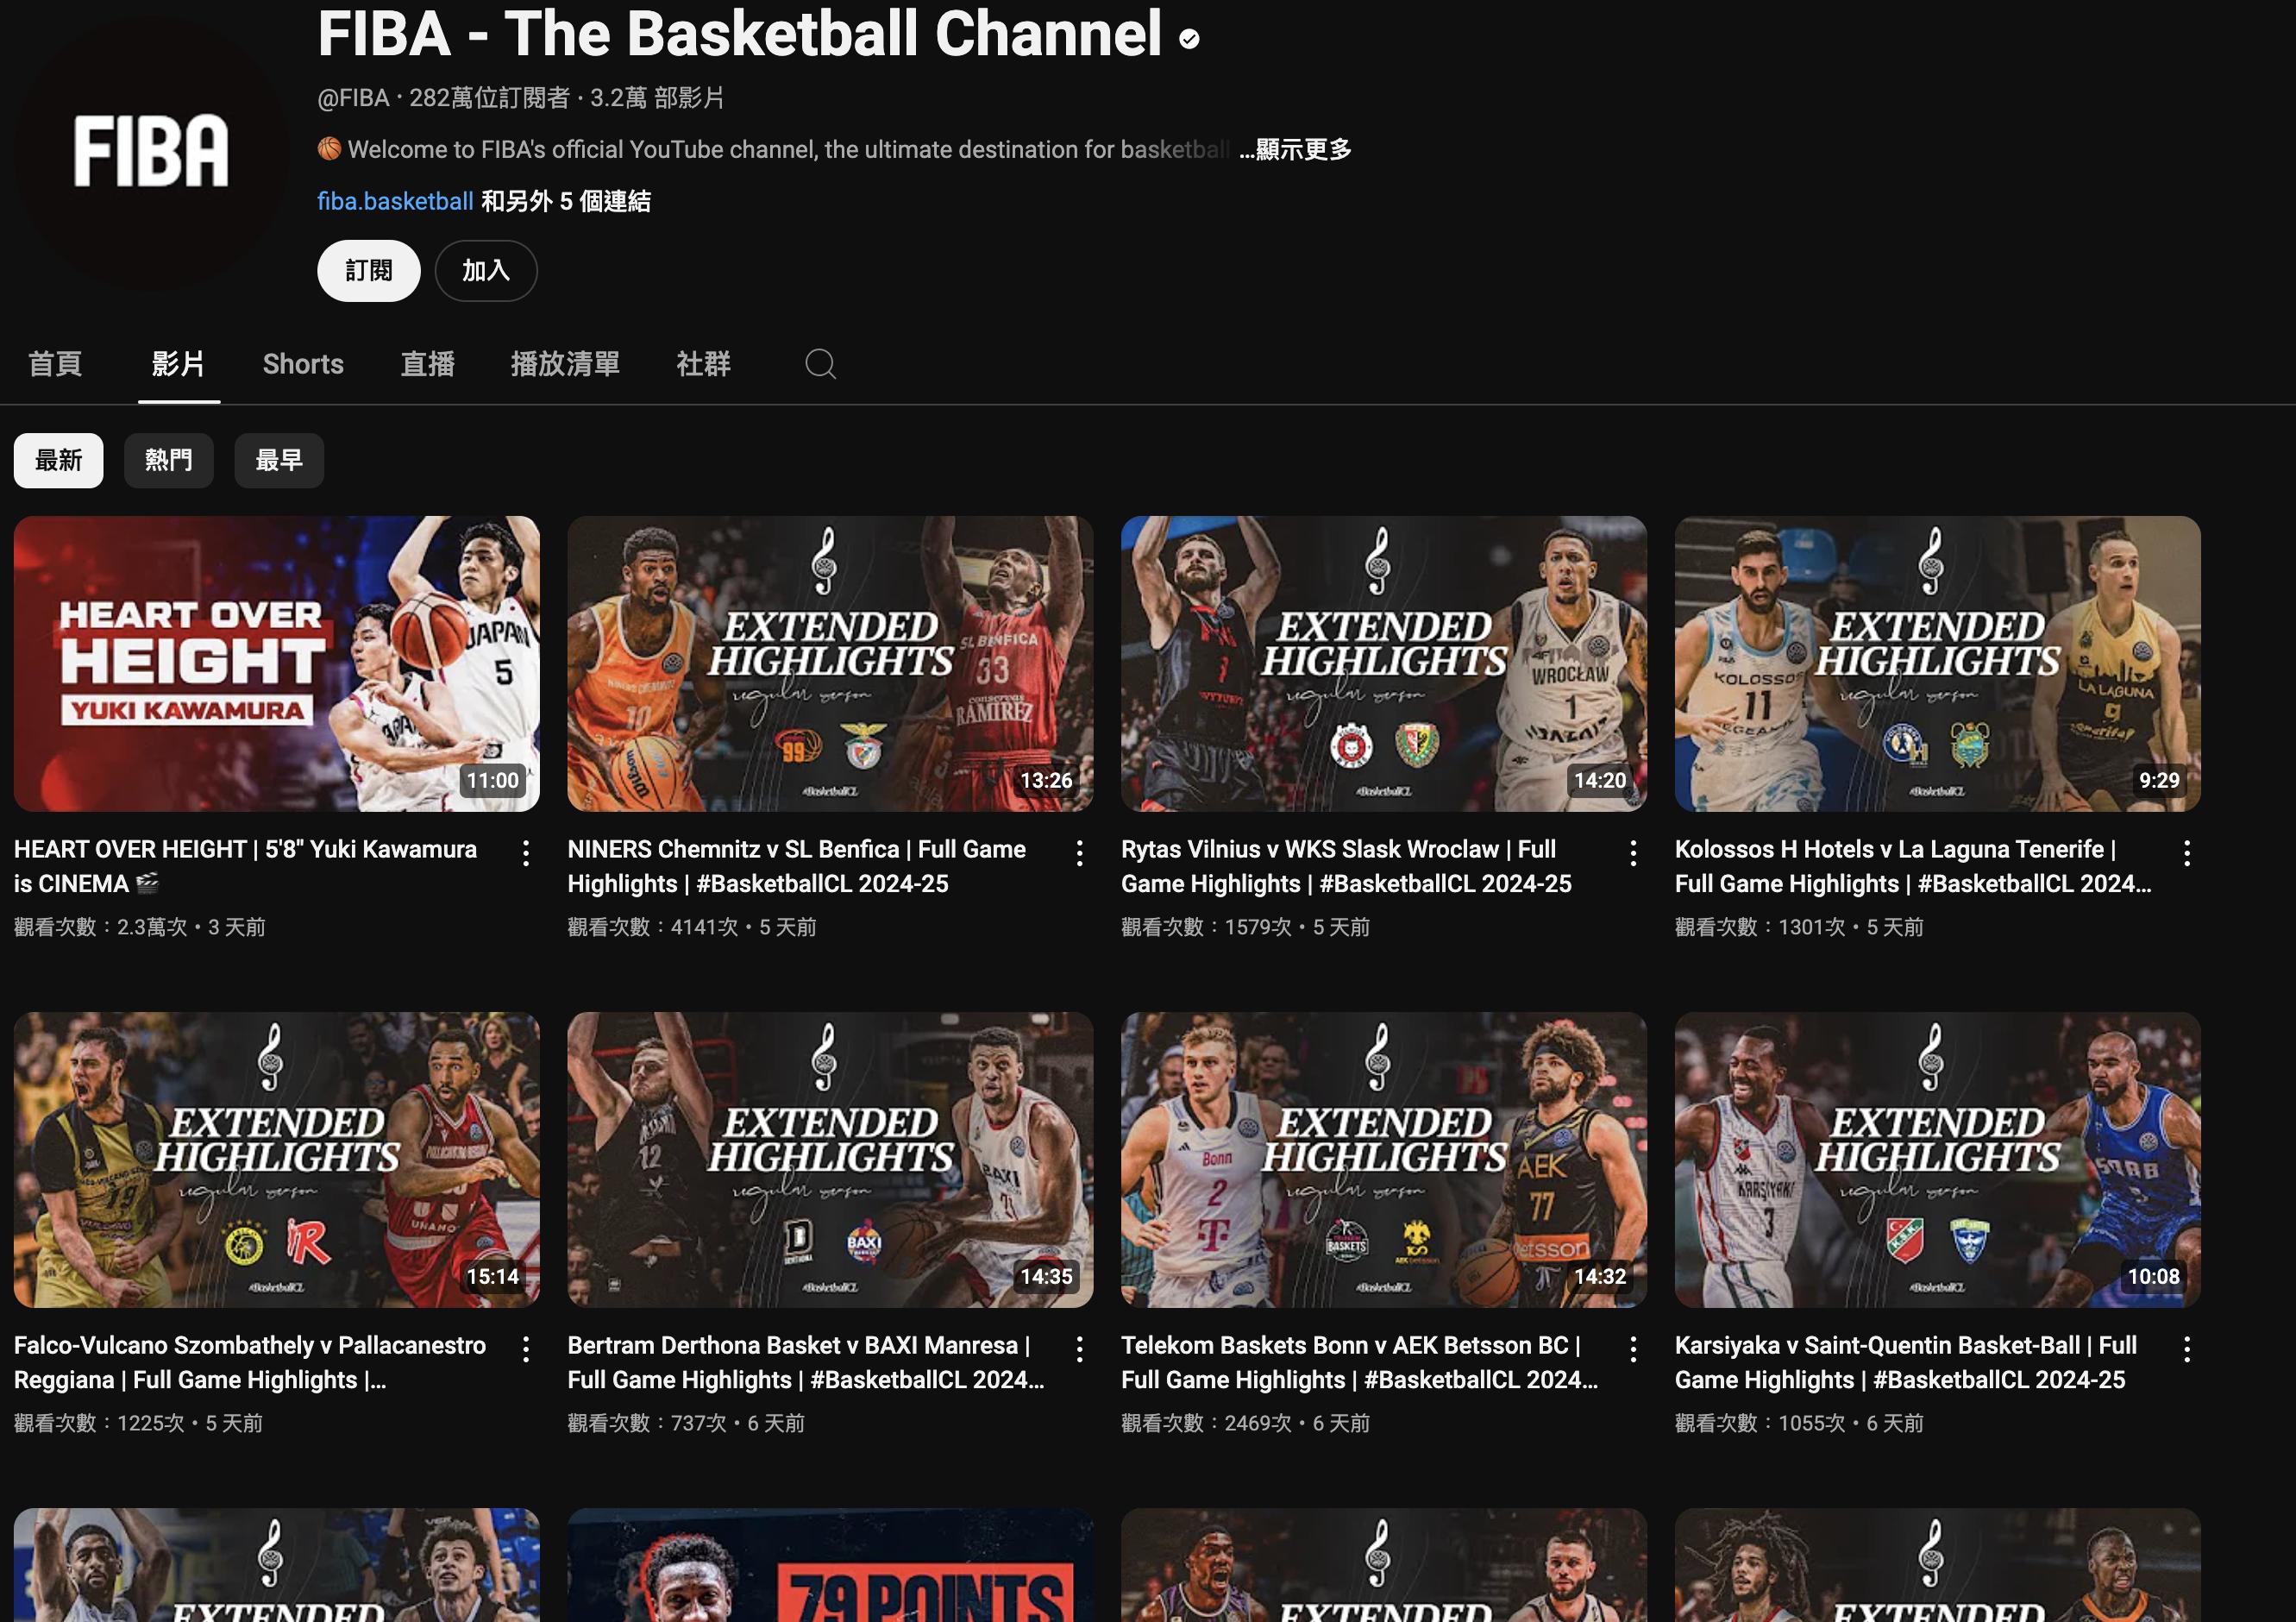Open the channel search magnifier icon
This screenshot has height=1622, width=2296.
tap(820, 364)
